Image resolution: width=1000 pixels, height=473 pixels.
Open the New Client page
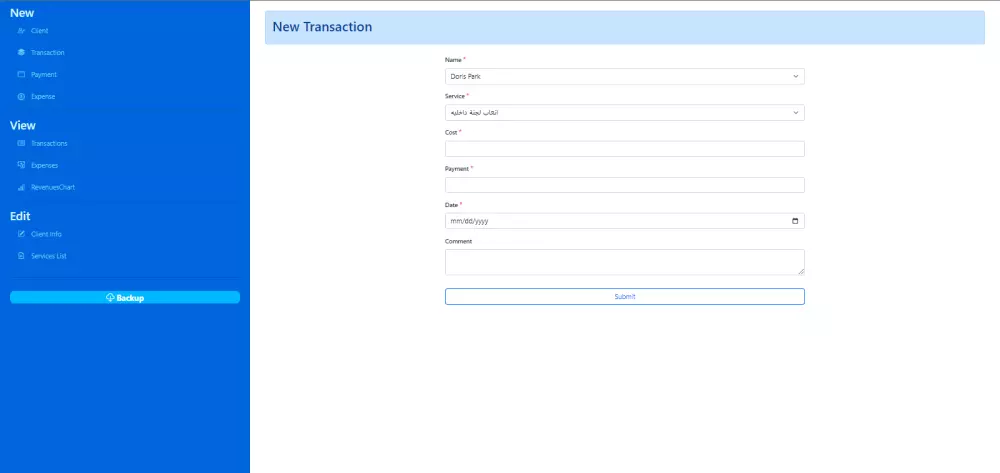pos(40,31)
